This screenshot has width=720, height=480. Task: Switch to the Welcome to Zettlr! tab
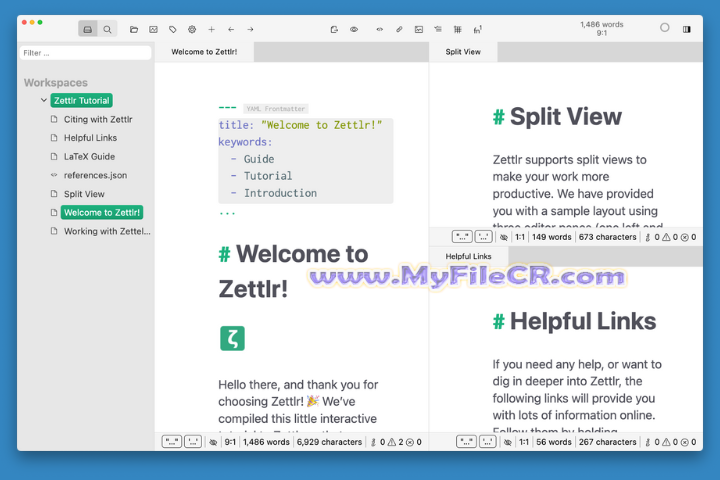tap(204, 52)
